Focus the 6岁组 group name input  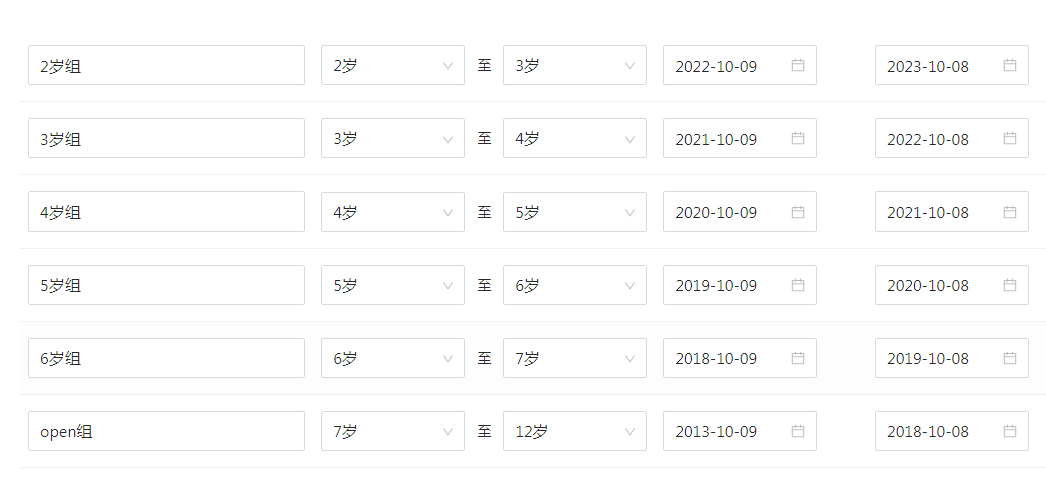[166, 358]
